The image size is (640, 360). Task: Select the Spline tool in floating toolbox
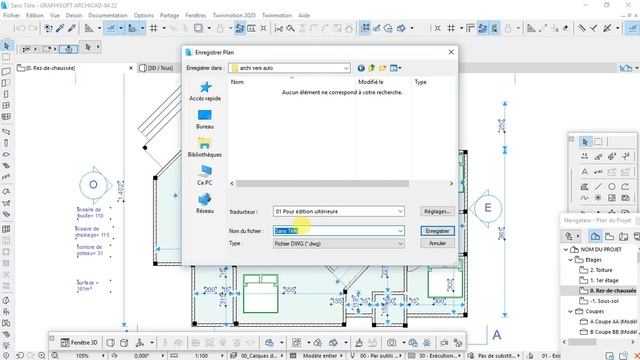pos(585,198)
